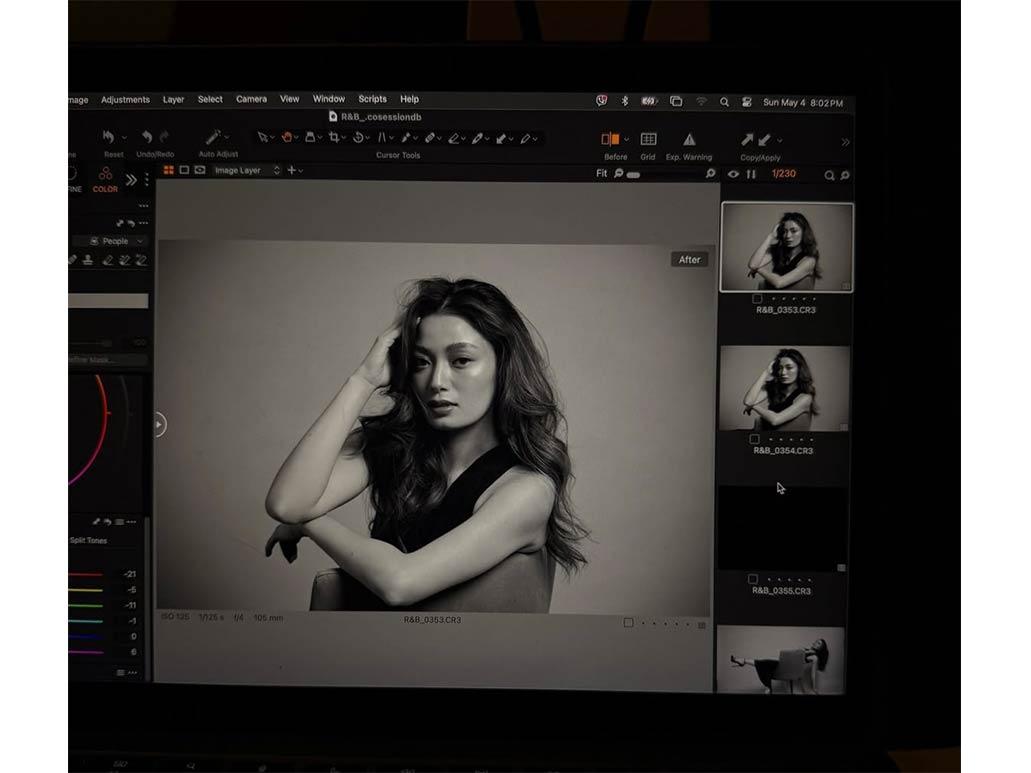This screenshot has height=773, width=1031.
Task: Open the Camera menu
Action: click(x=251, y=100)
